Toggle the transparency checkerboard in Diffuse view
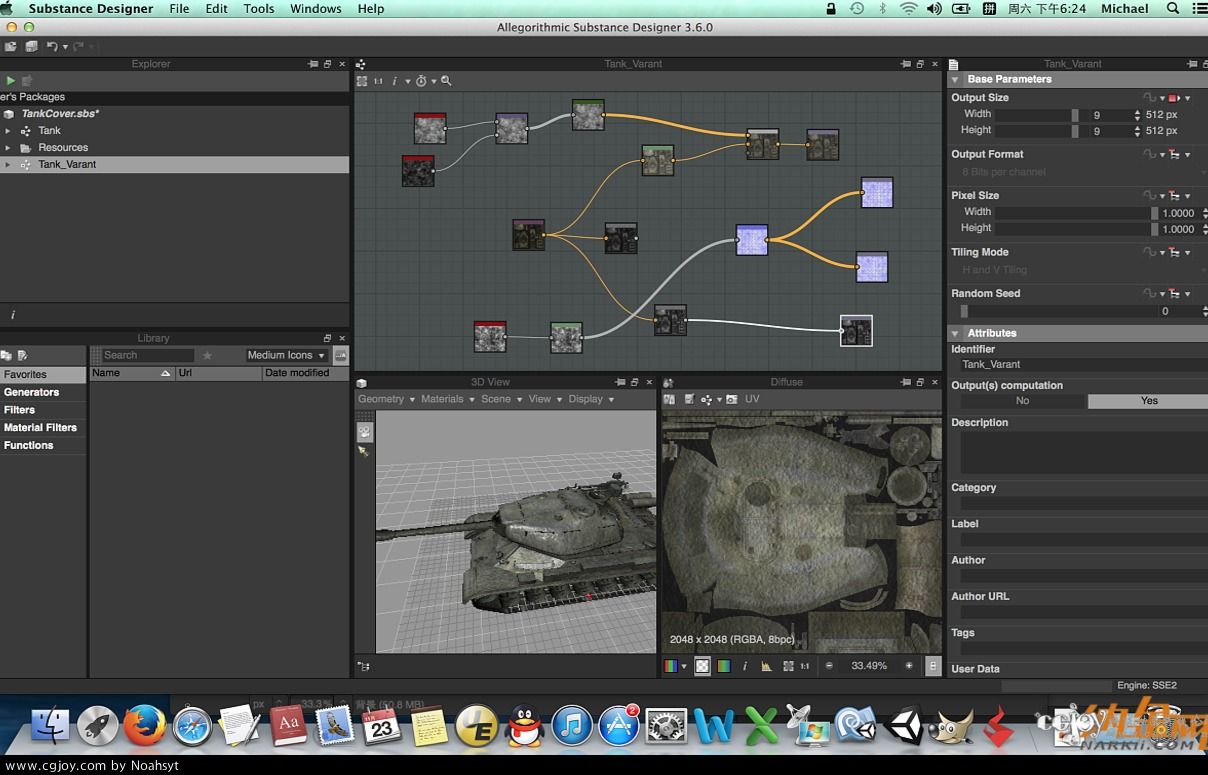 (703, 666)
